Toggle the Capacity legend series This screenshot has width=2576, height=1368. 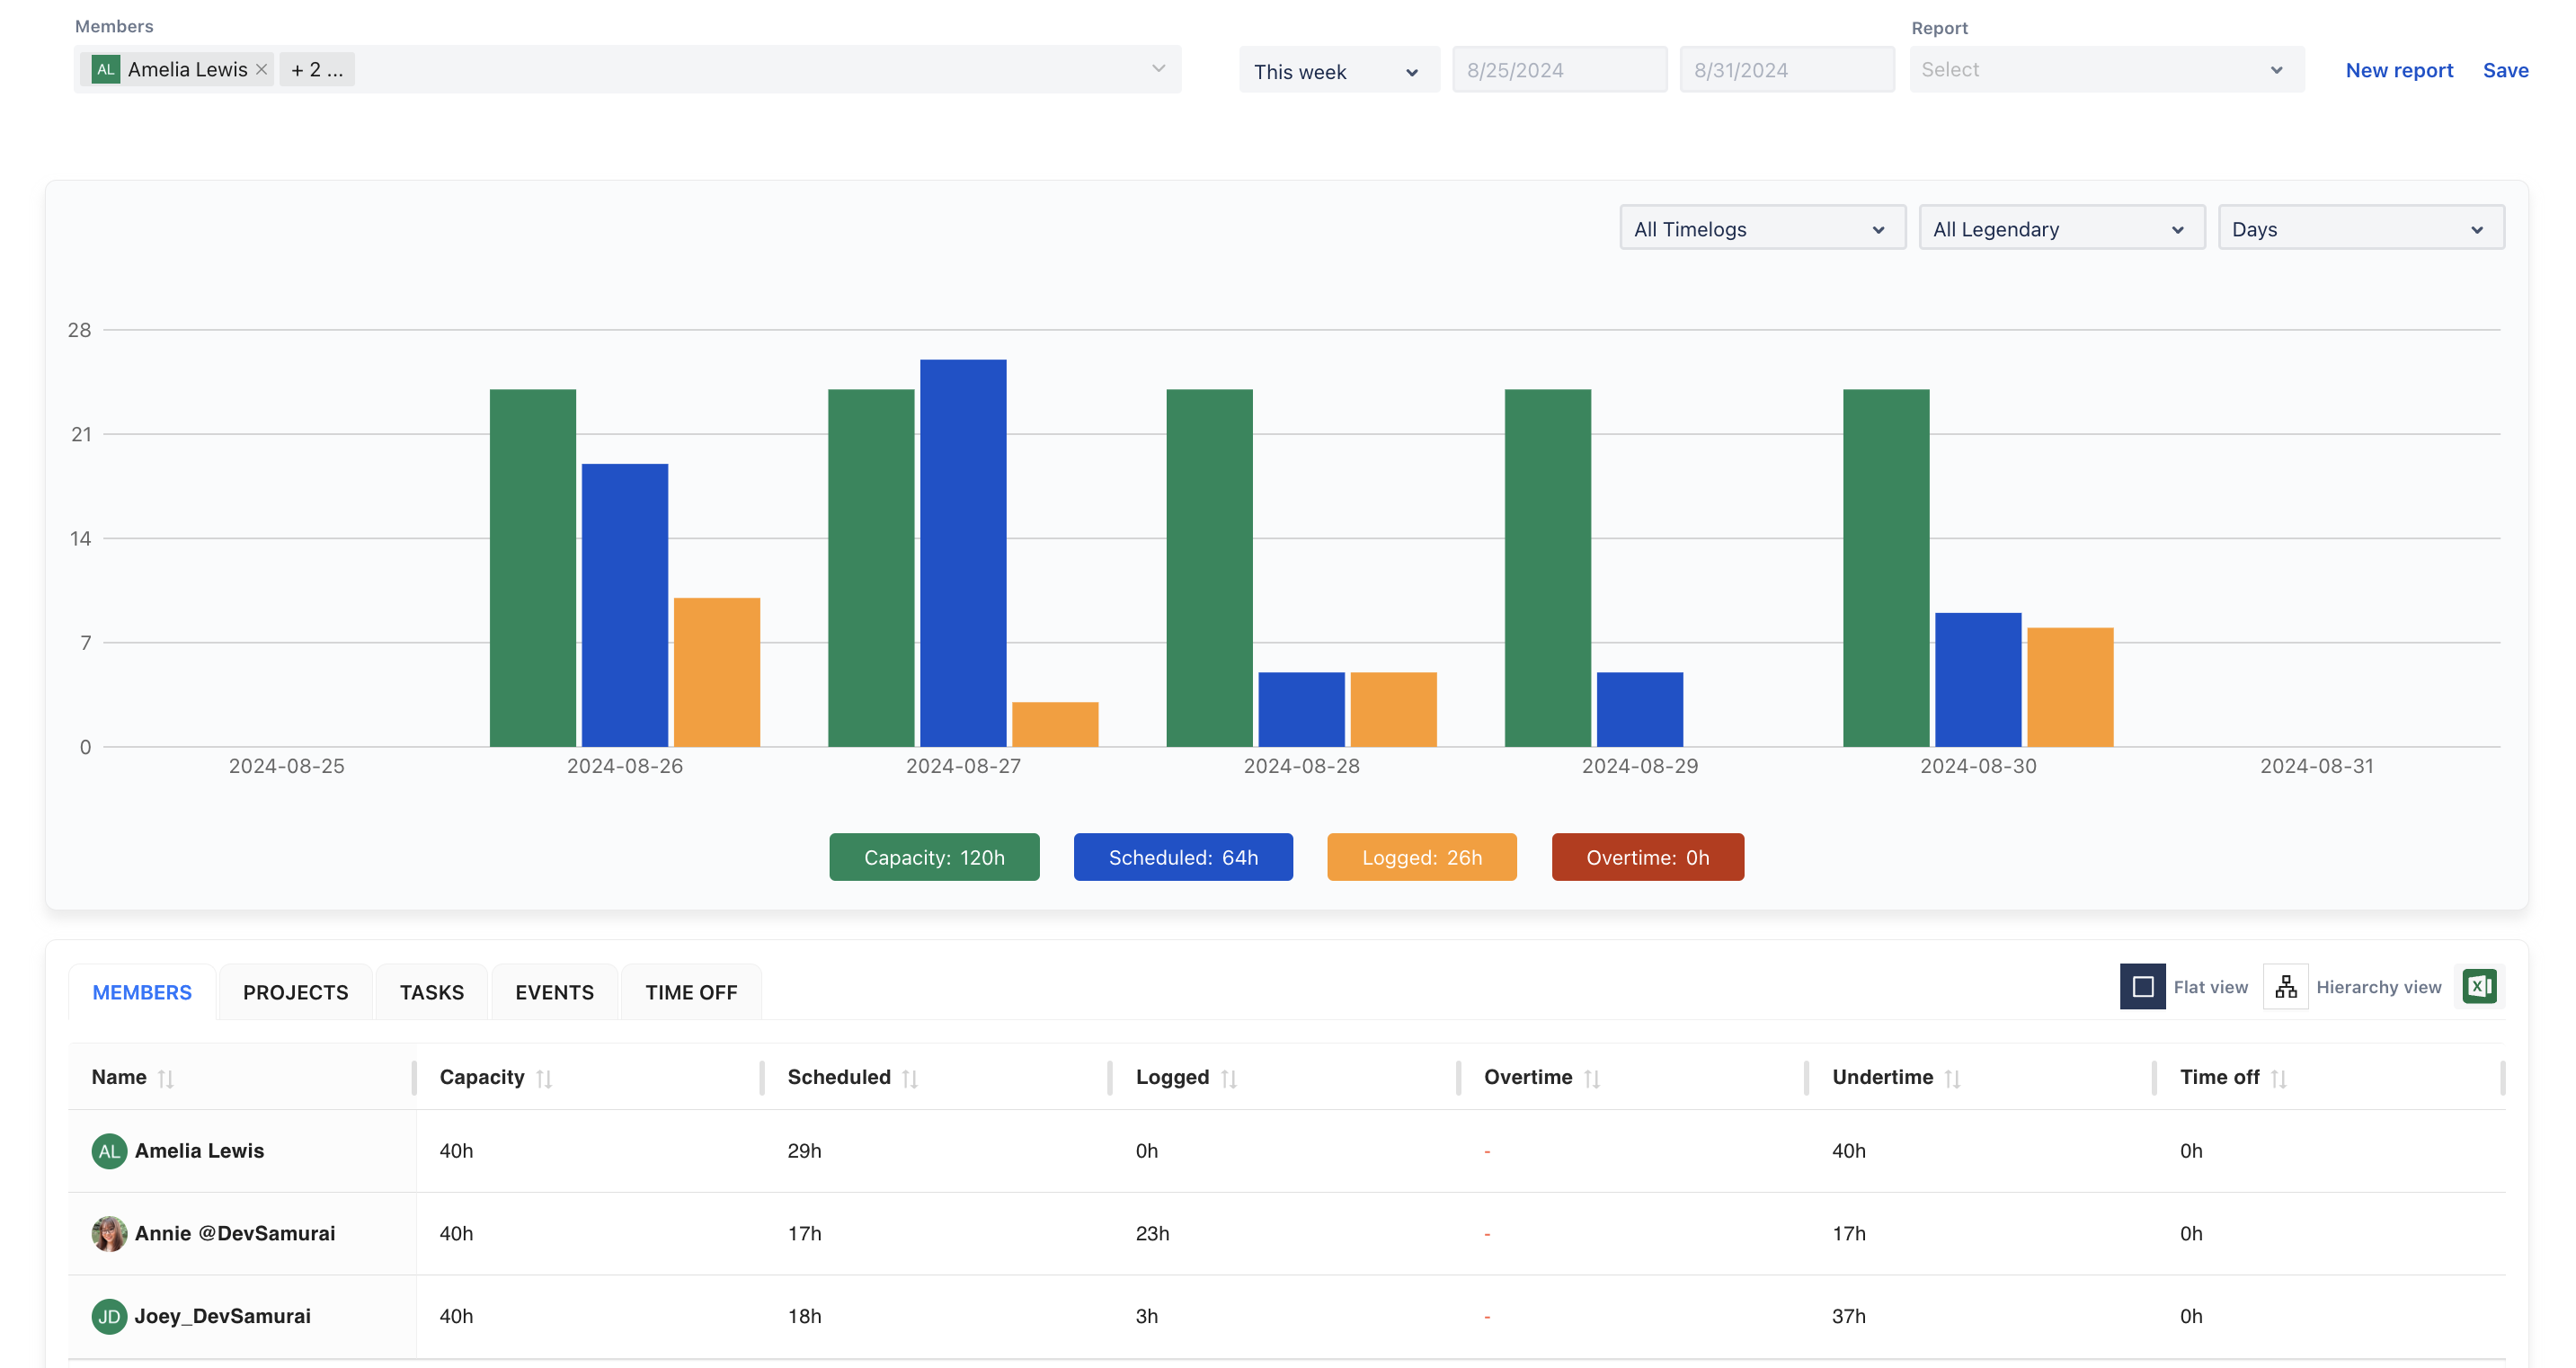[934, 857]
